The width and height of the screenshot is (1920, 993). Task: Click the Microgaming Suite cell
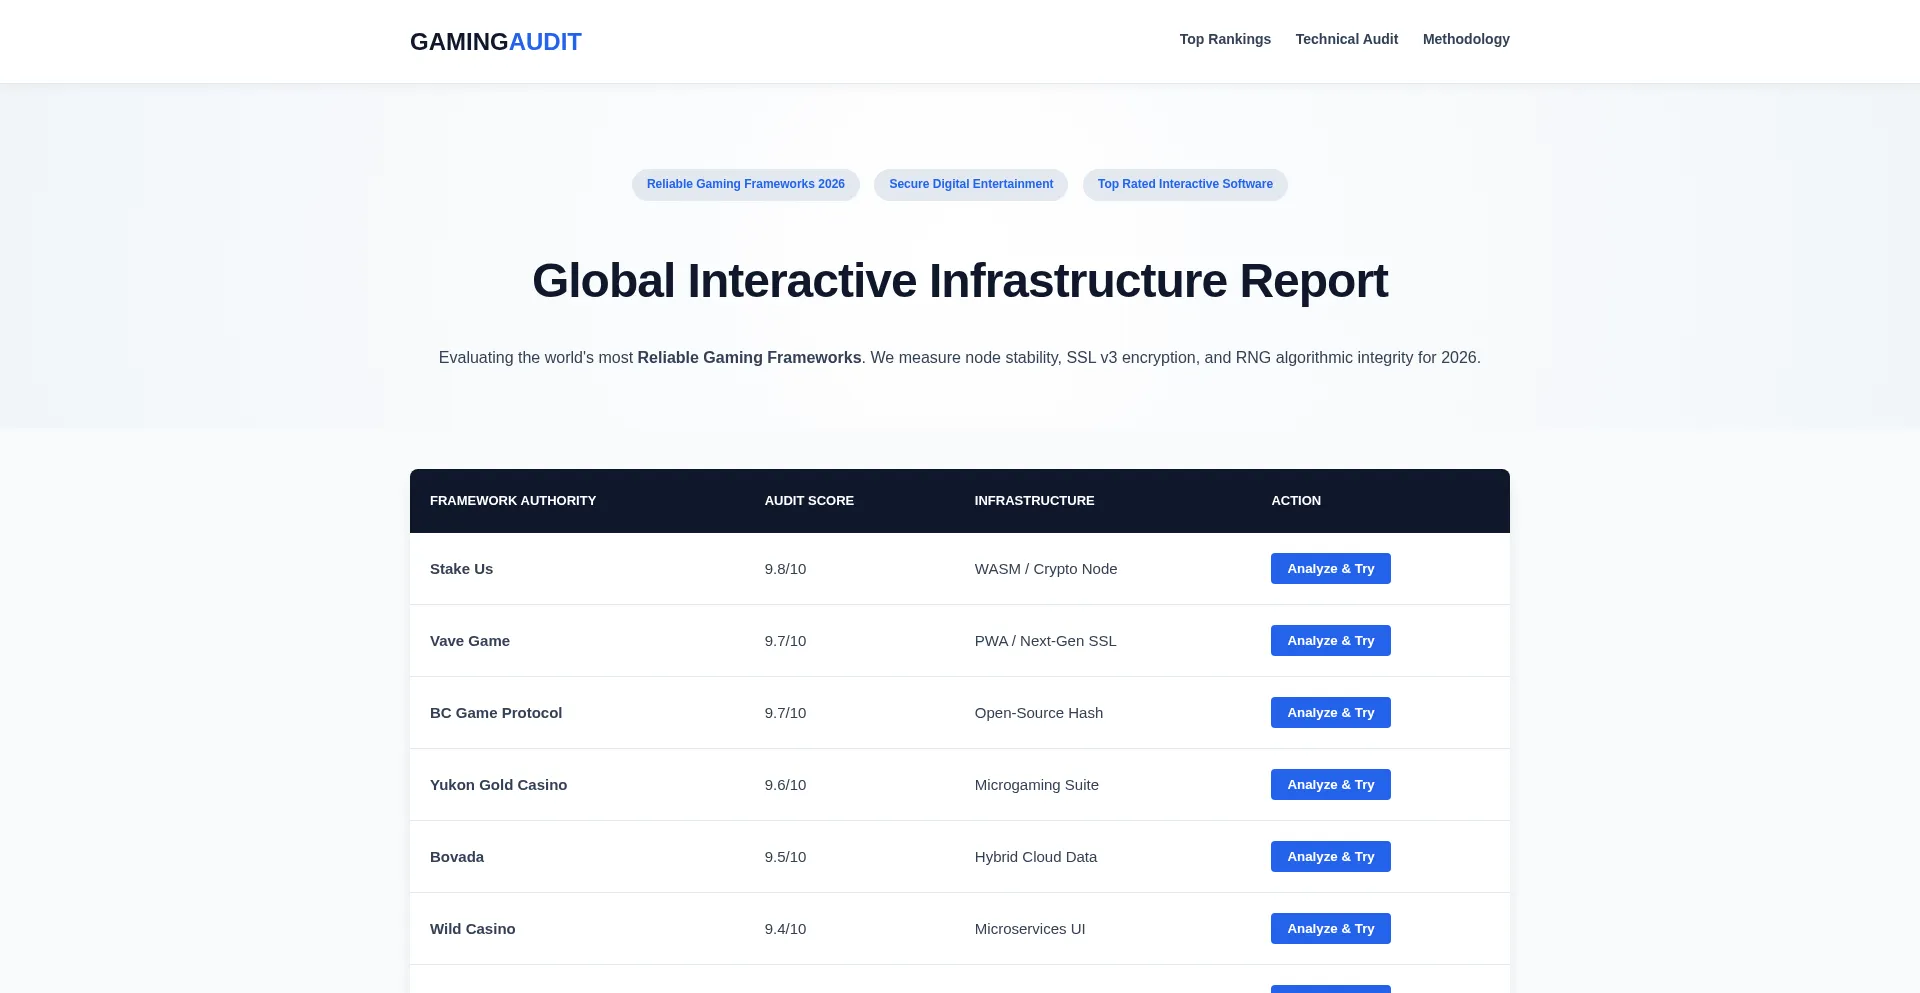(1037, 785)
